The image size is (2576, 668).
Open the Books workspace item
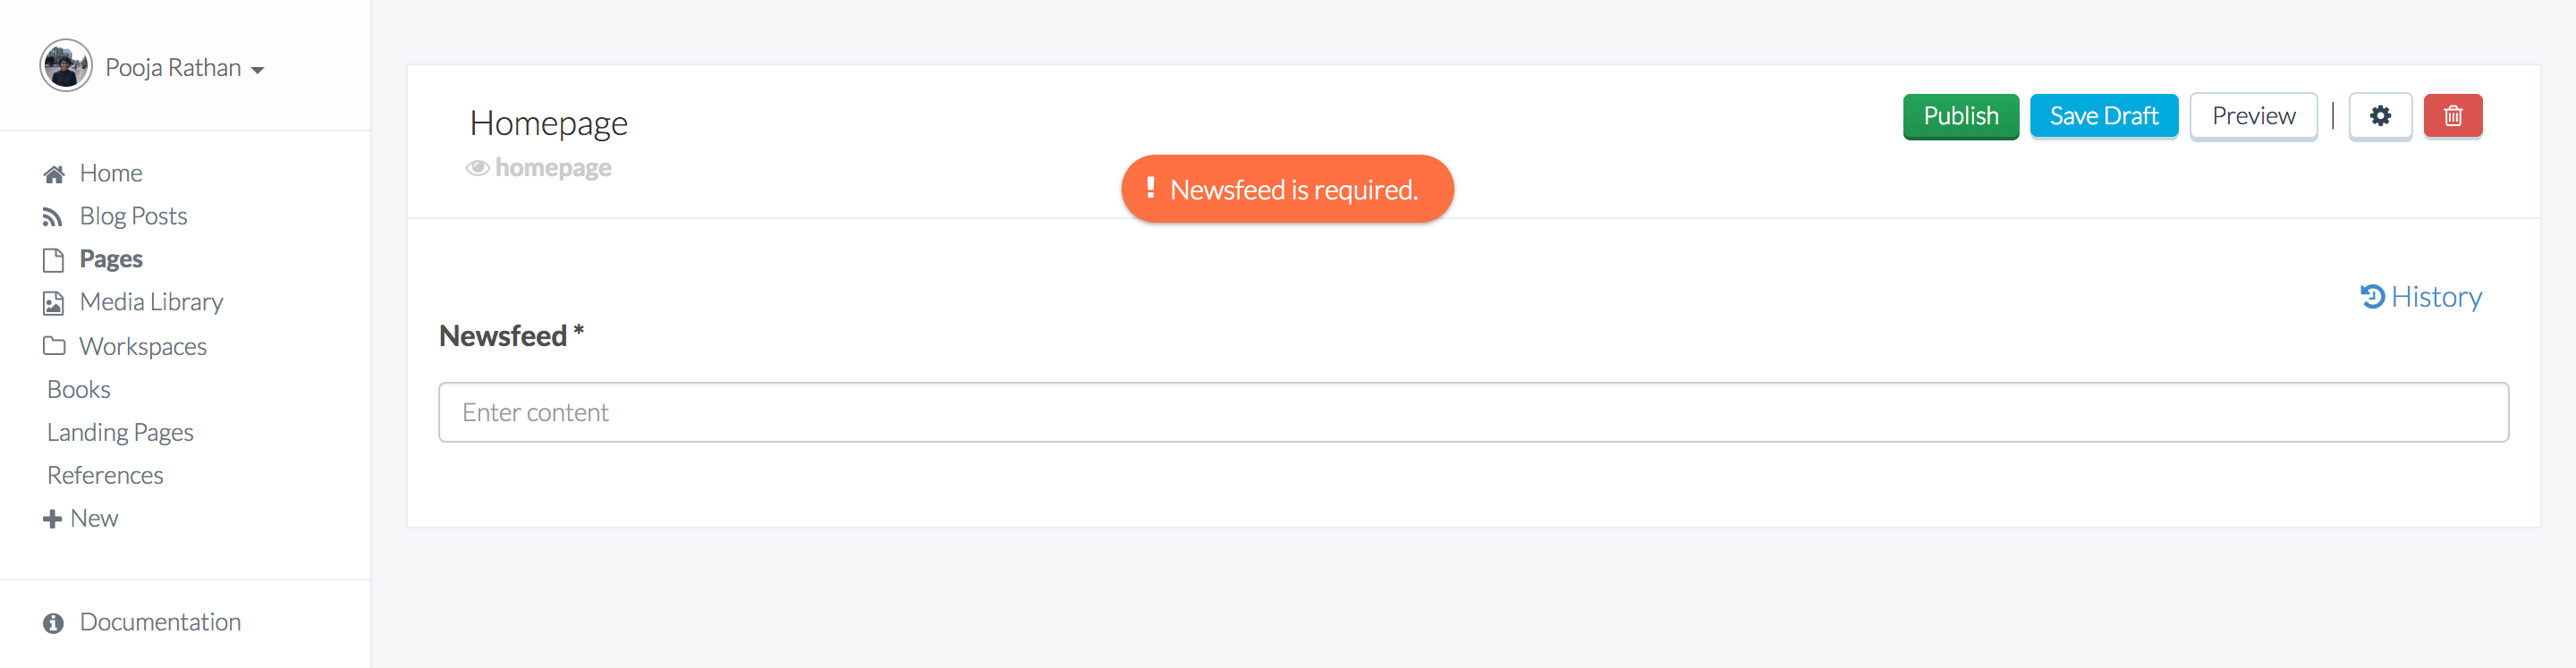[79, 389]
